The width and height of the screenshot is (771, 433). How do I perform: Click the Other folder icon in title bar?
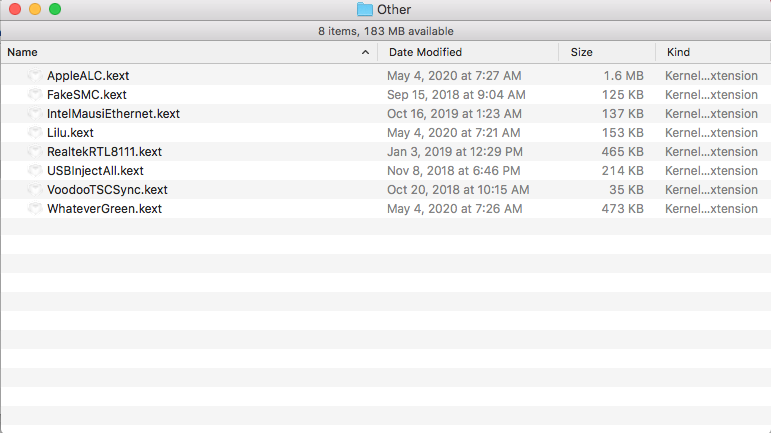point(364,9)
